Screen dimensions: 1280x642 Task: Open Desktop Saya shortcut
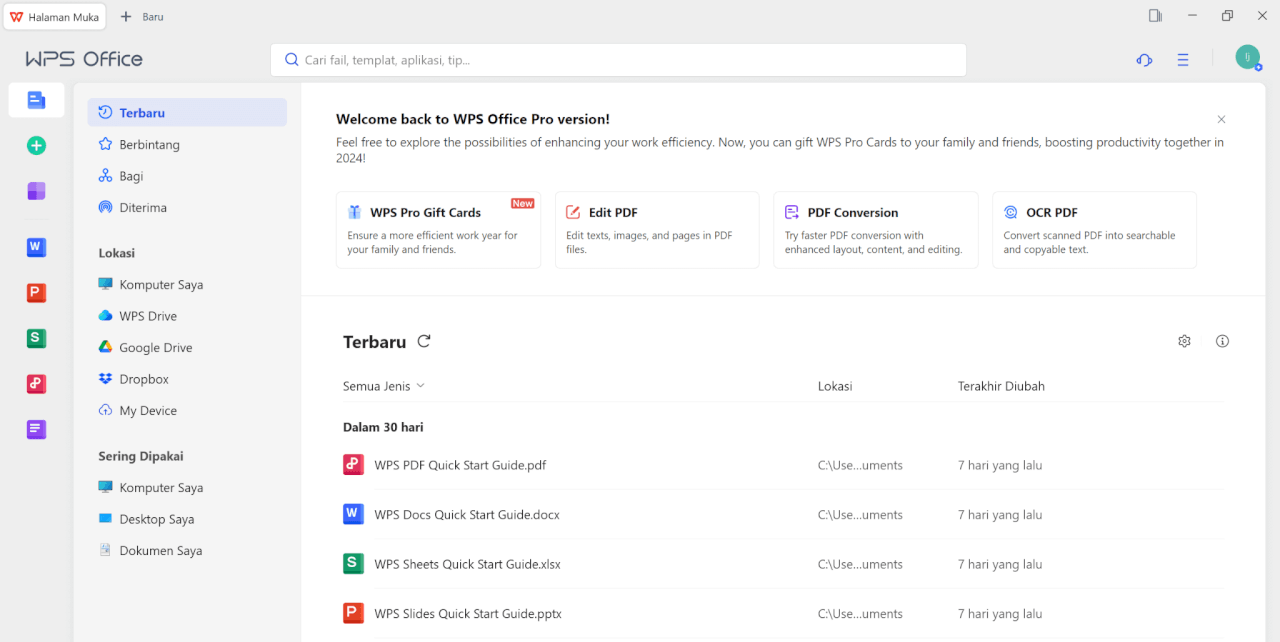point(187,519)
